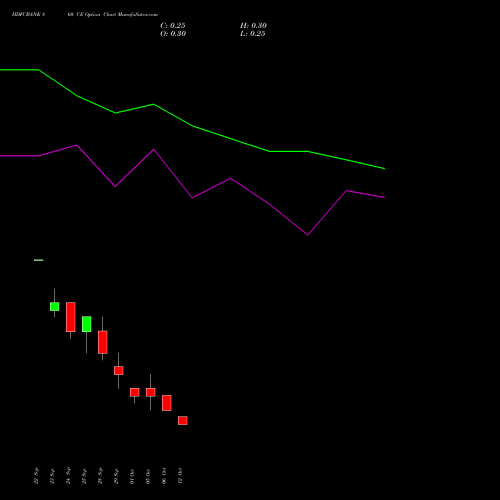Click the 28 Sep date label
Image resolution: width=500 pixels, height=500 pixels.
pyautogui.click(x=100, y=476)
